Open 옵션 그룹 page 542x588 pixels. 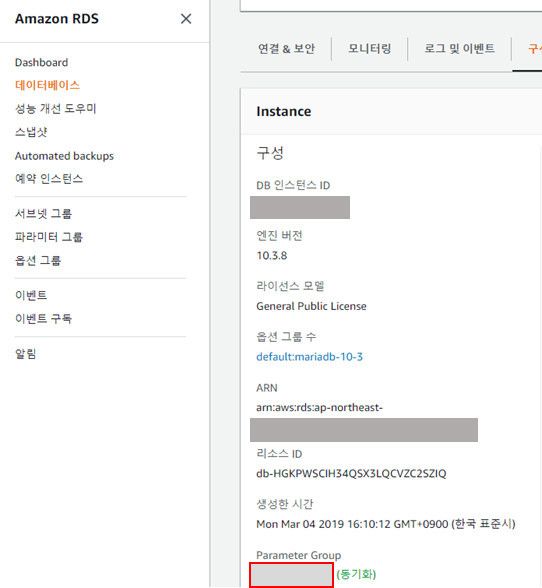tap(38, 260)
